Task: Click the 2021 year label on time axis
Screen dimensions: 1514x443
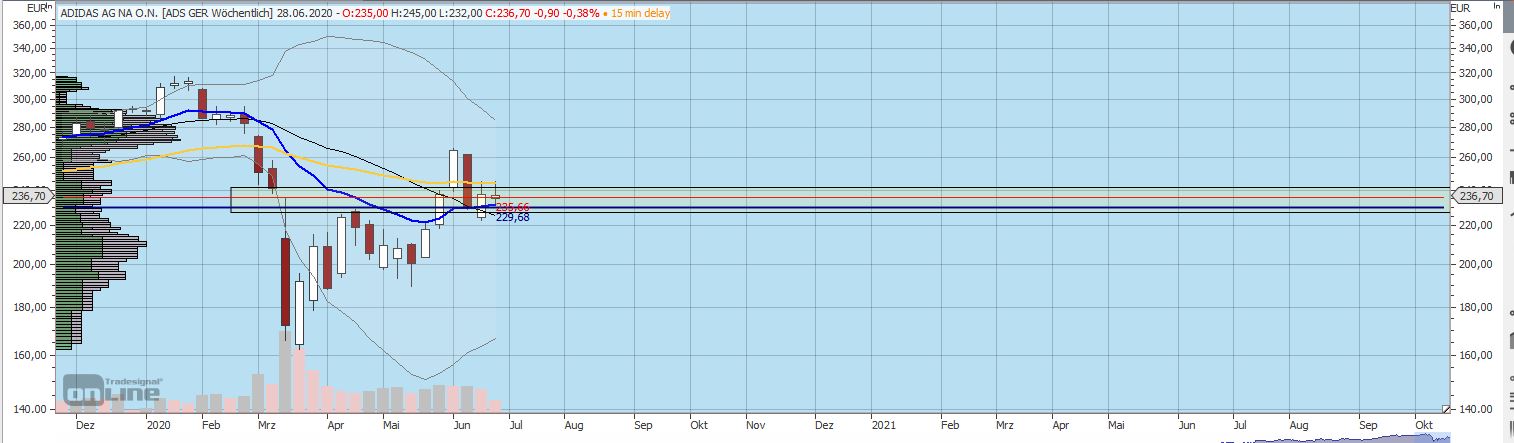Action: 883,425
